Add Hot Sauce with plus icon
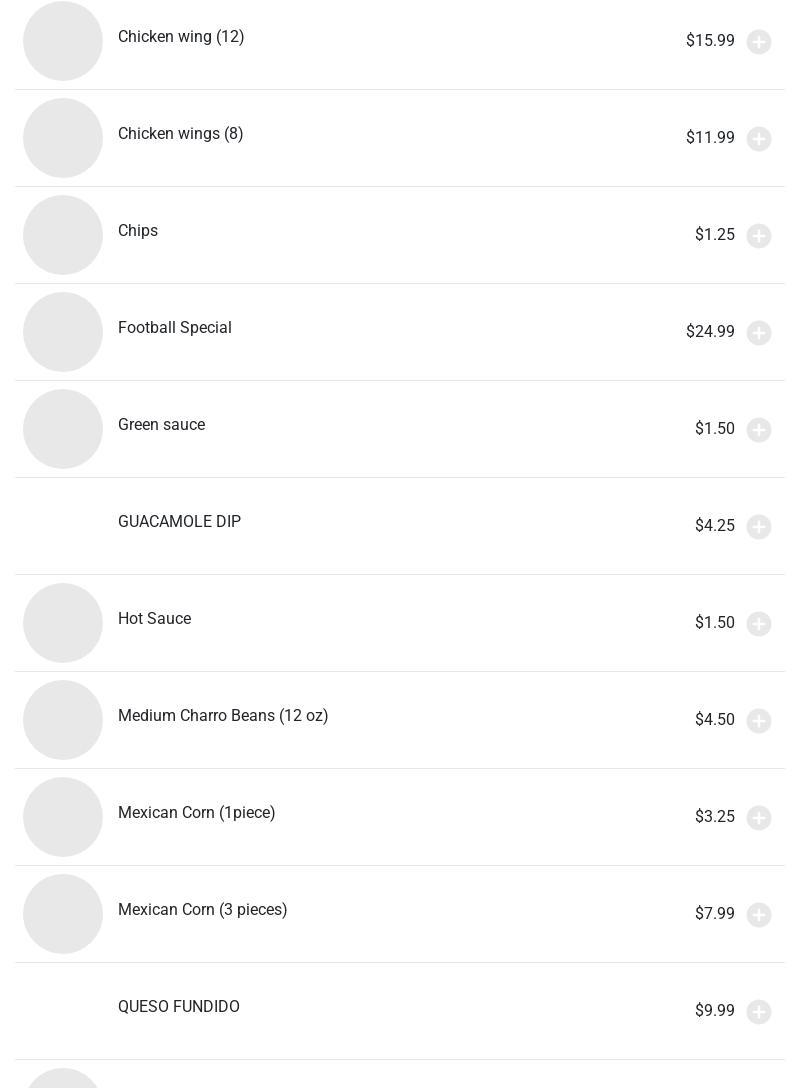This screenshot has height=1088, width=800. click(x=758, y=624)
